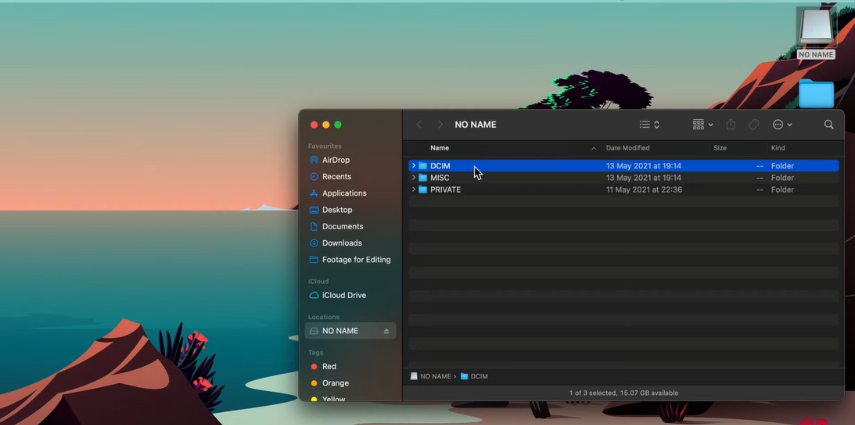Sort by the Date Modified column

tap(627, 148)
